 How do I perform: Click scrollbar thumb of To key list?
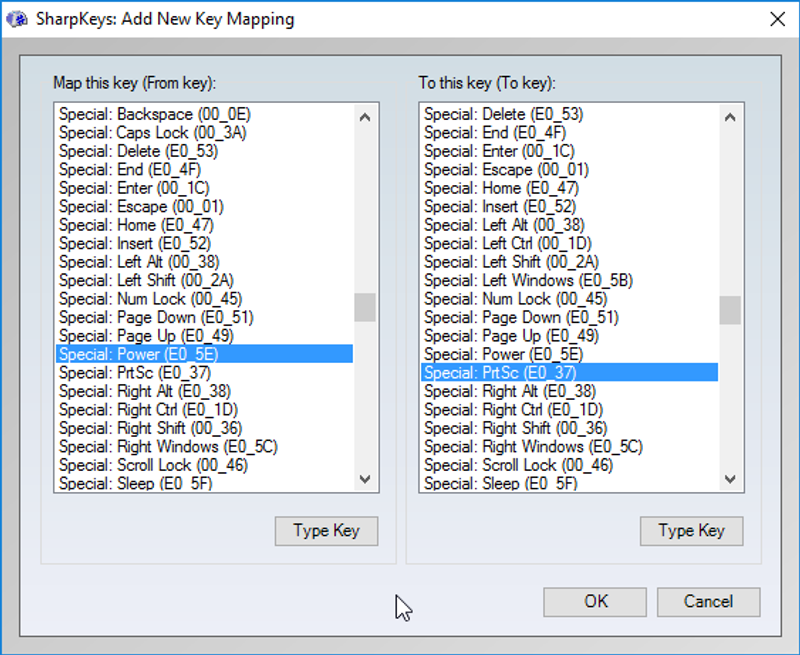click(x=730, y=310)
